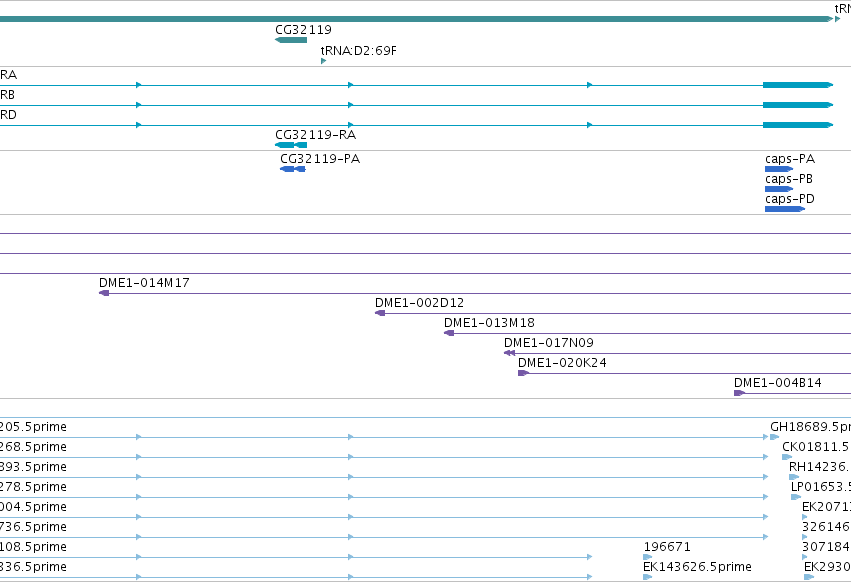Select the RB transcript exon block
The height and width of the screenshot is (582, 851).
point(798,105)
